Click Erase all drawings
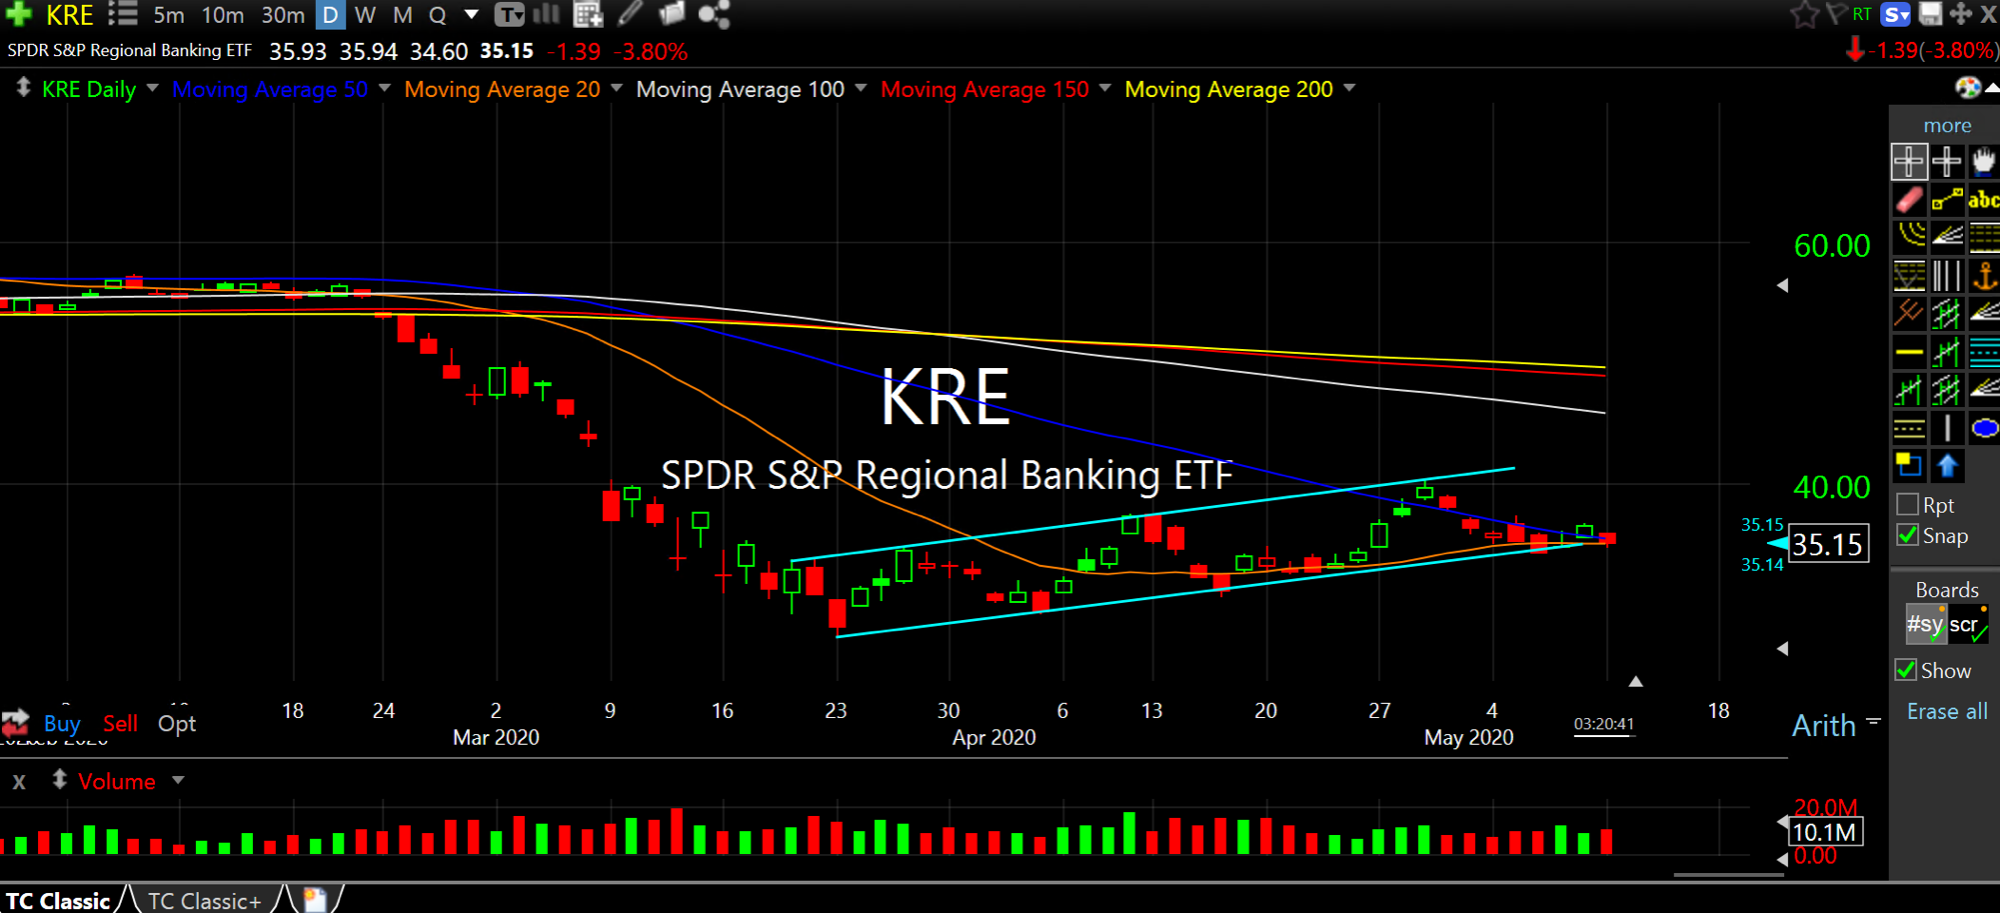Viewport: 2000px width, 913px height. pos(1947,711)
